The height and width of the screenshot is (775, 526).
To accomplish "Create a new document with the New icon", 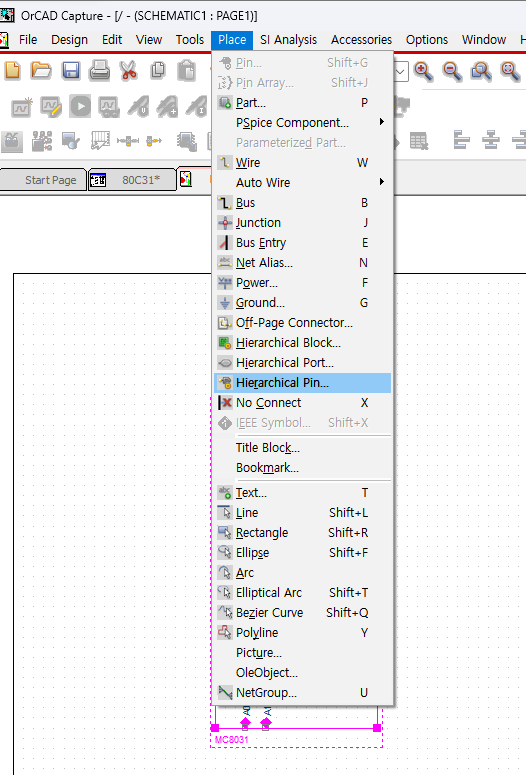I will (x=12, y=71).
